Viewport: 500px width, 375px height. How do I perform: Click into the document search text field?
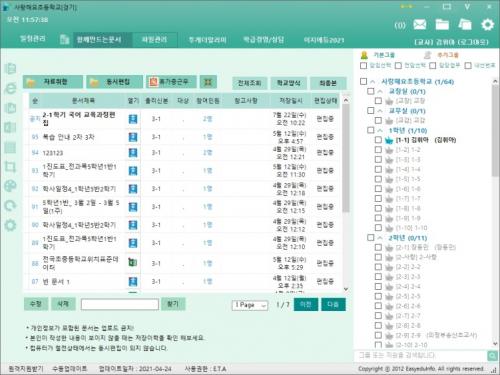pos(120,304)
